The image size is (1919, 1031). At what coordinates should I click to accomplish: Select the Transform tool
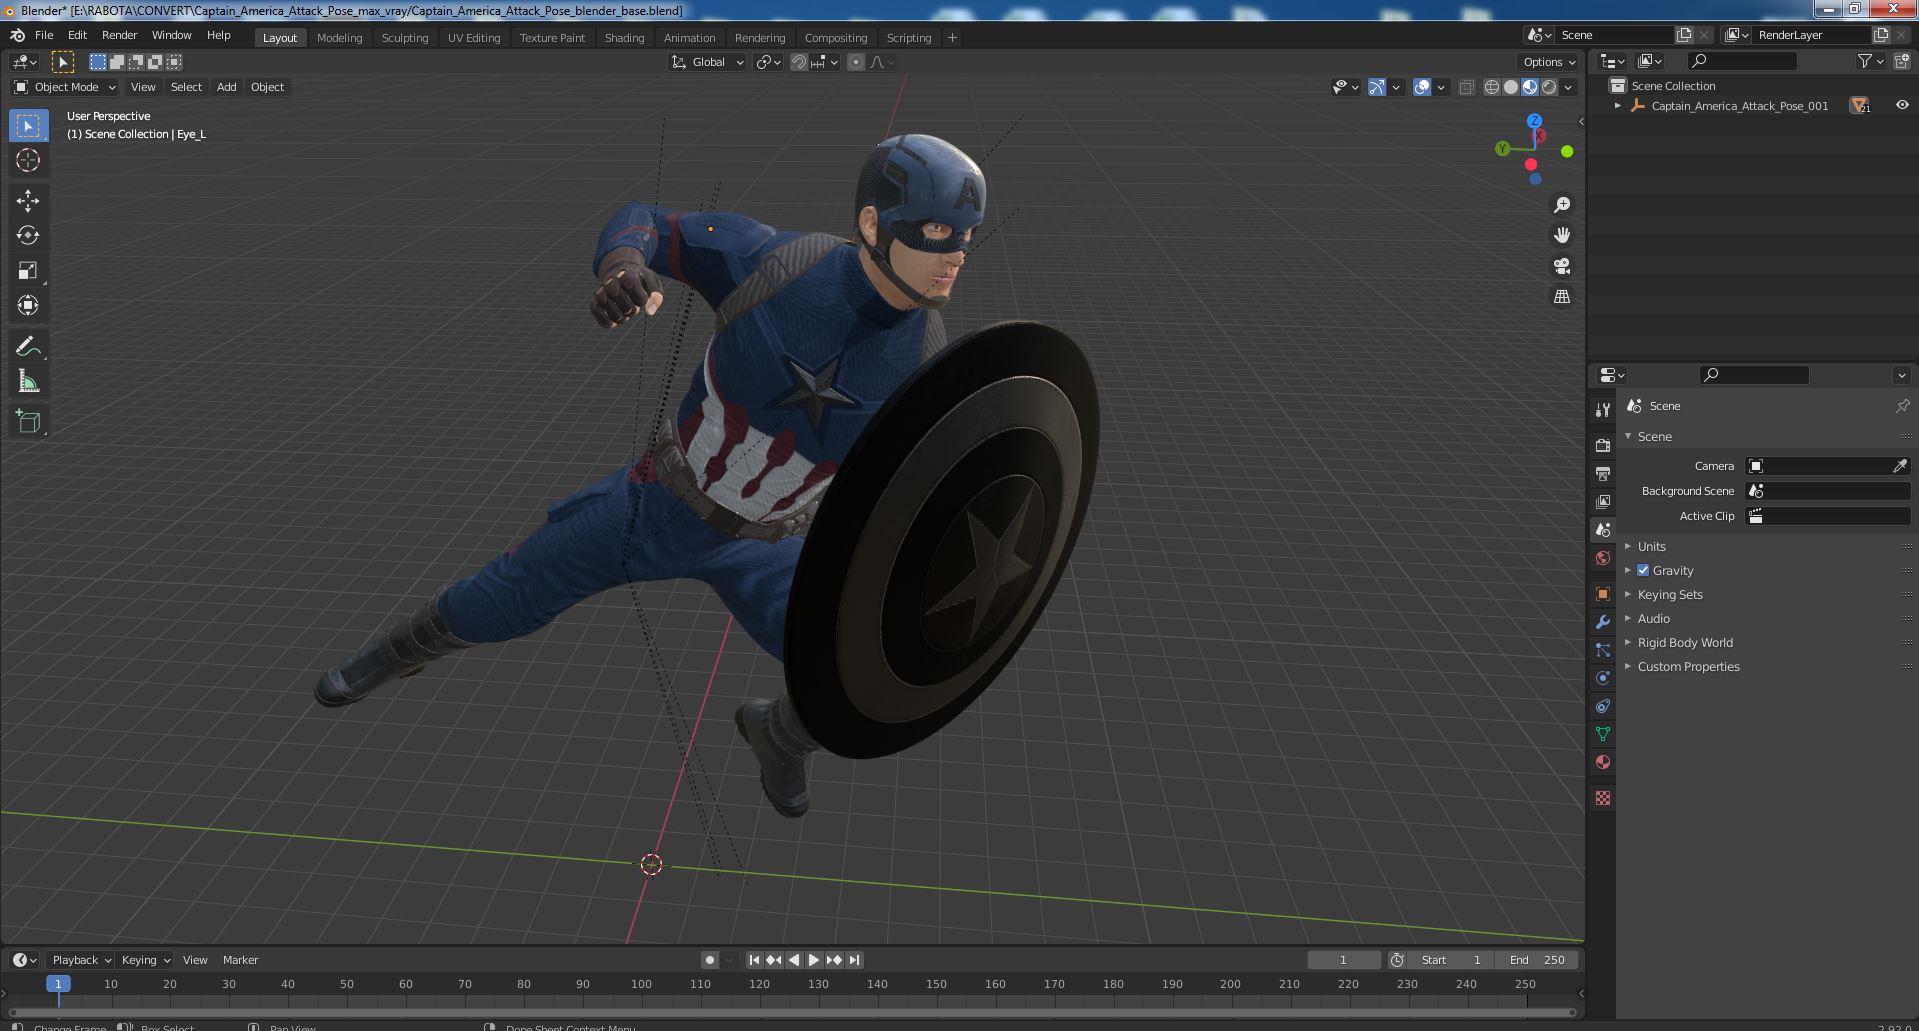pyautogui.click(x=28, y=305)
